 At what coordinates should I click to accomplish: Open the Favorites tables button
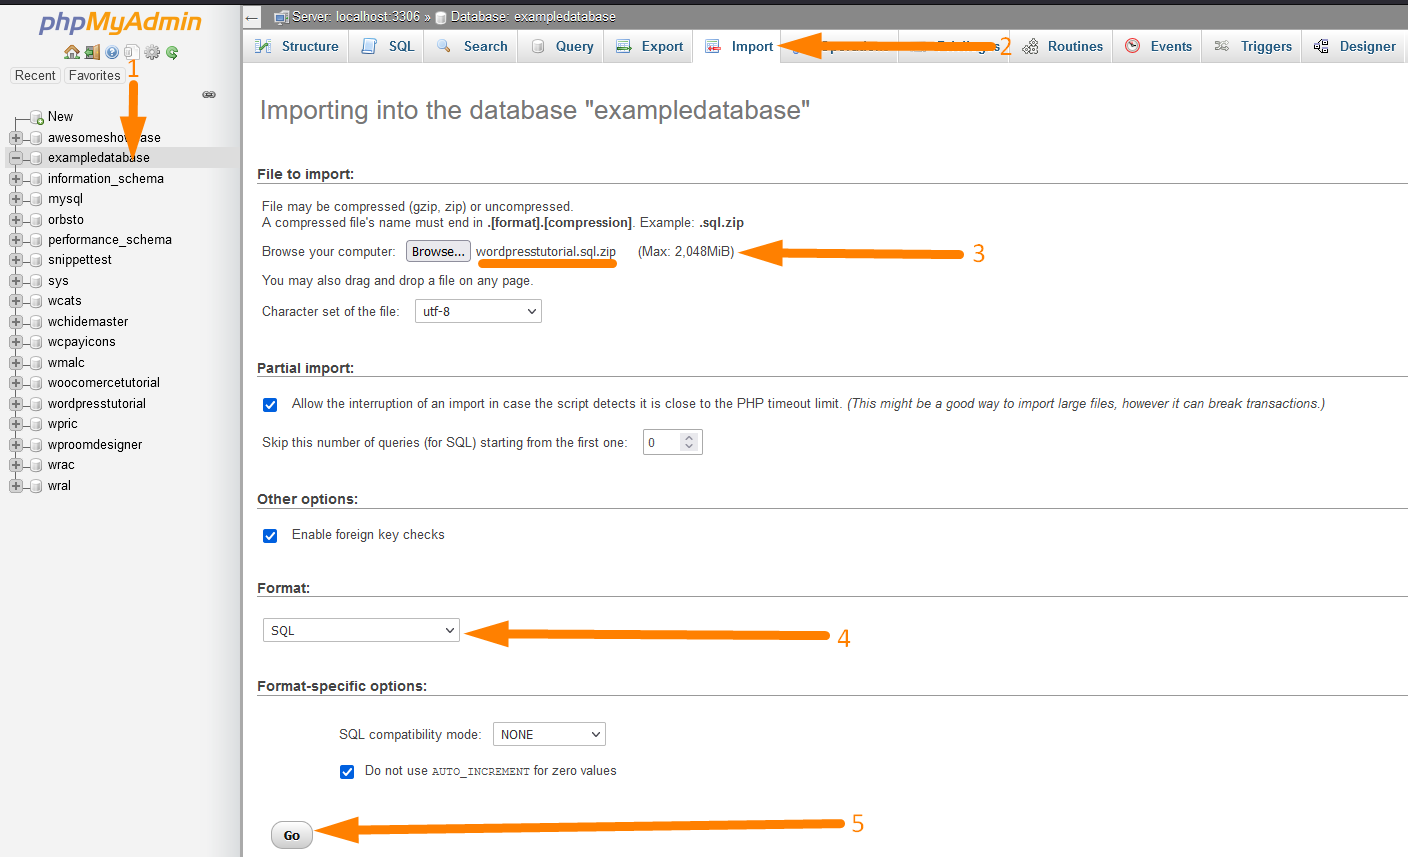click(95, 75)
